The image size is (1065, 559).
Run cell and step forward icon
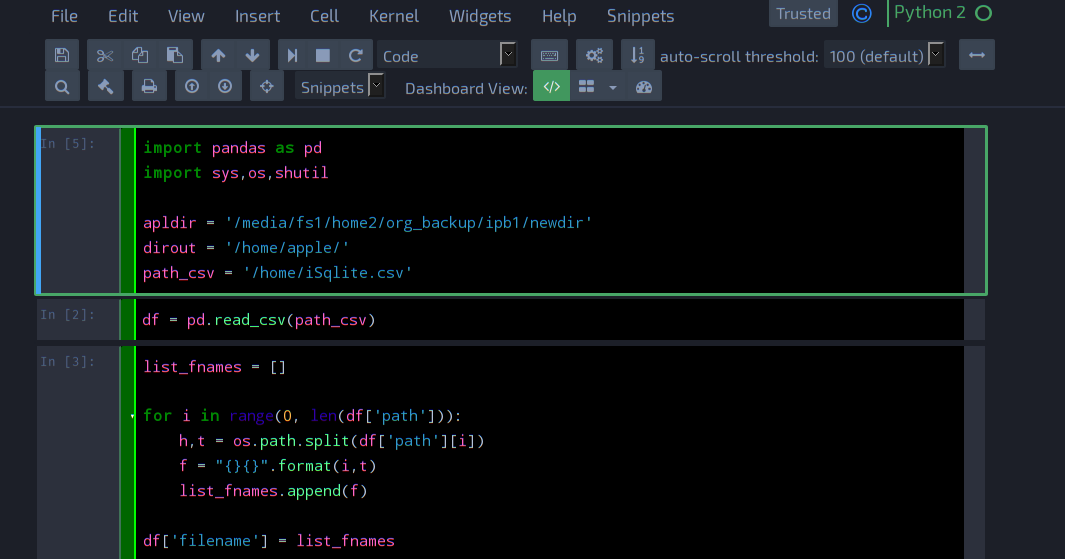click(292, 55)
